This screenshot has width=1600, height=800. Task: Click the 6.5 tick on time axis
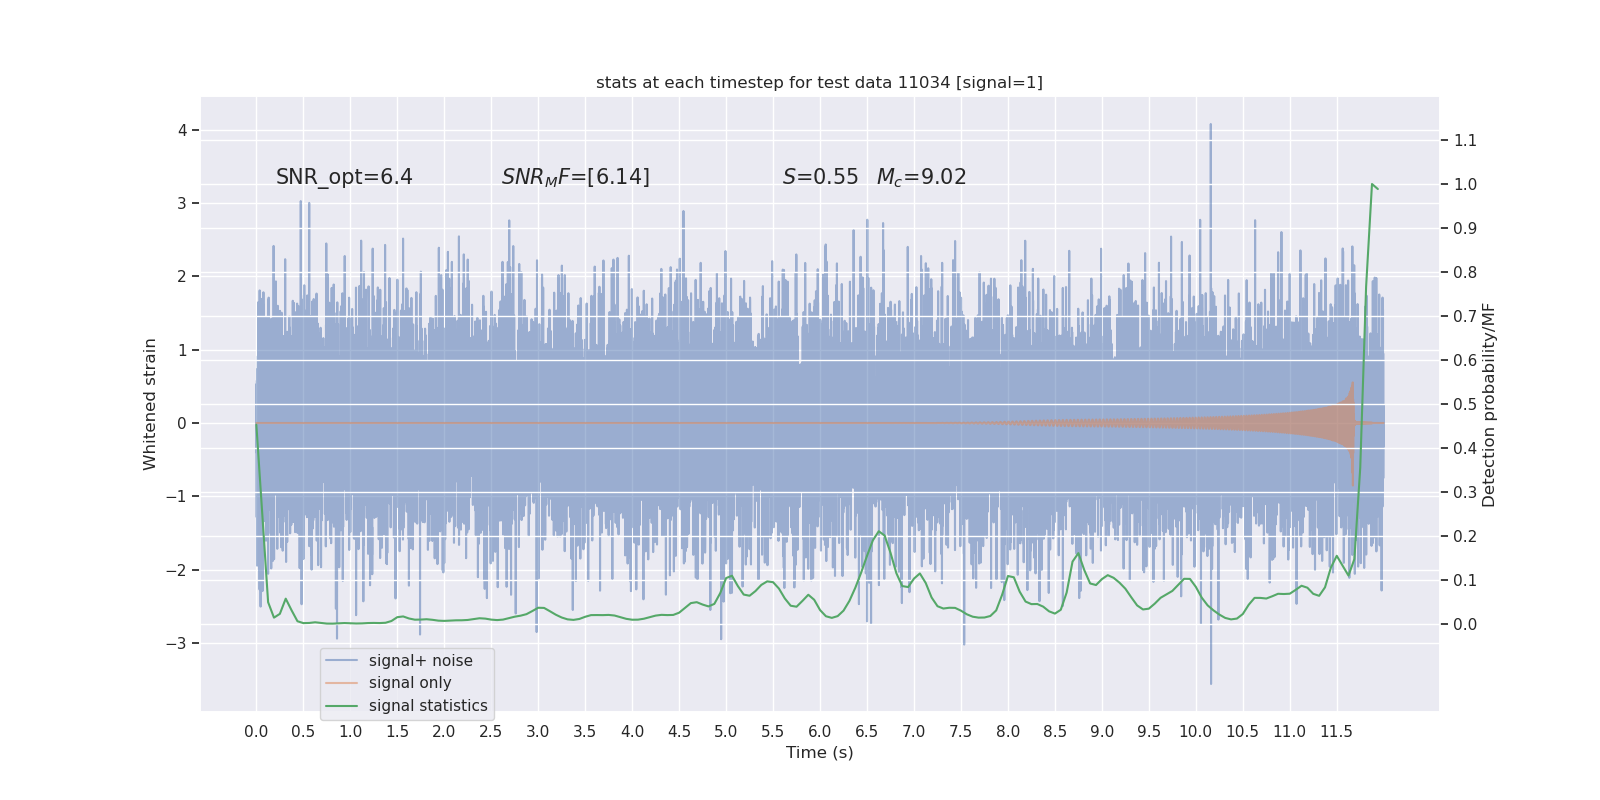click(x=866, y=731)
